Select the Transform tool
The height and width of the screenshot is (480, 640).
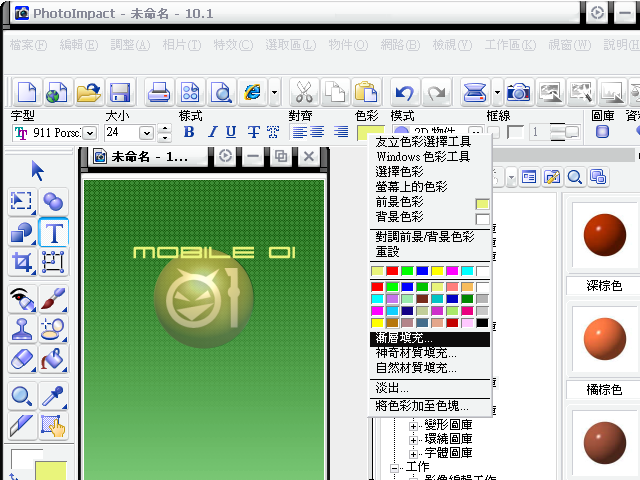click(x=53, y=262)
